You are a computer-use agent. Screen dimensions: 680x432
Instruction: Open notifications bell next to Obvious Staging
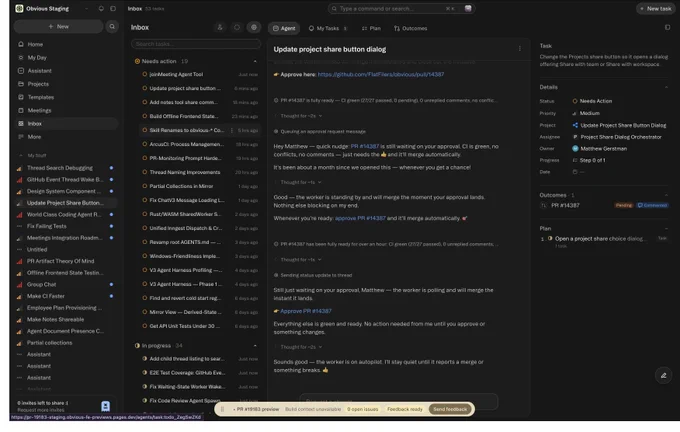101,9
